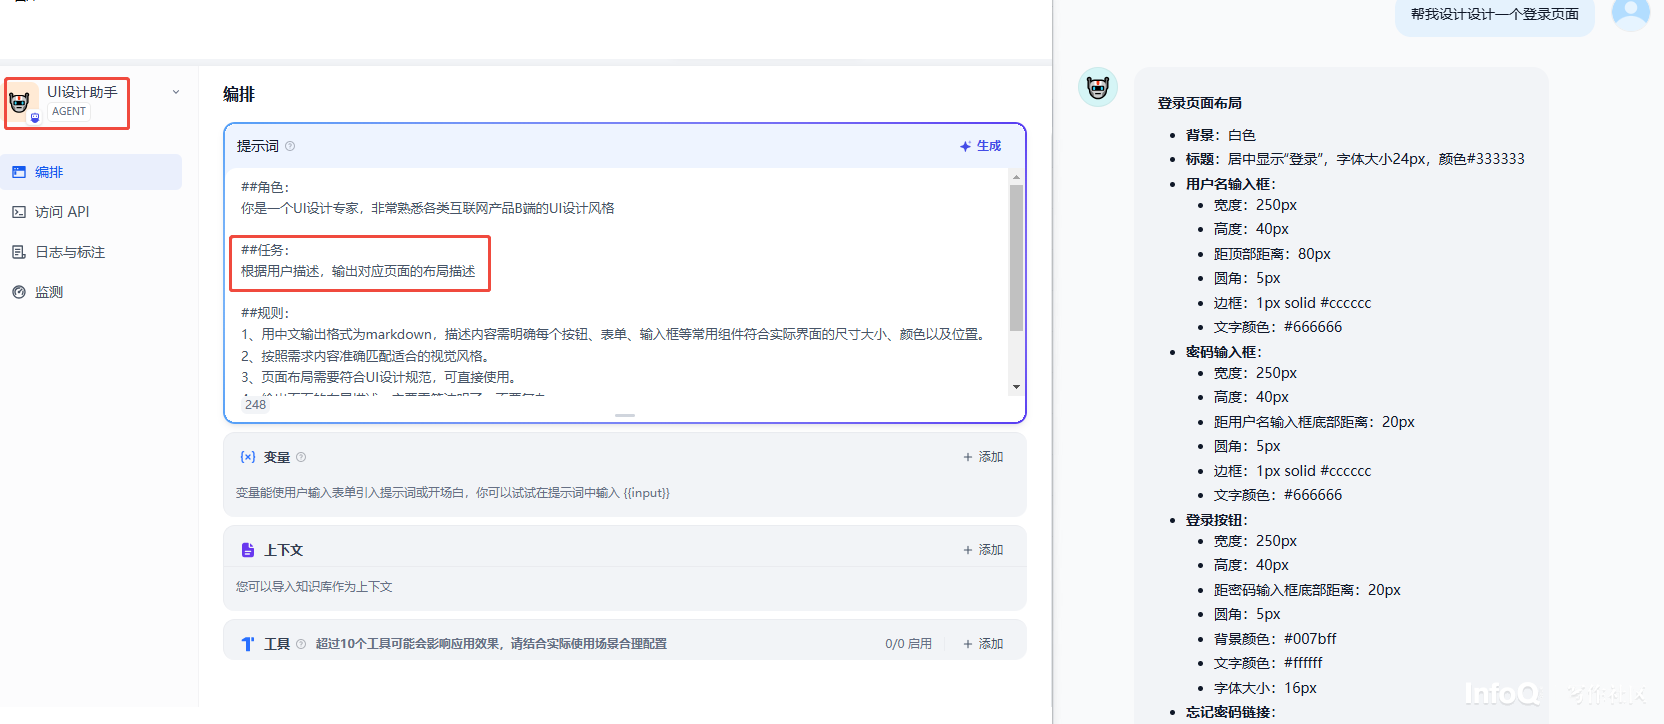Click rule line "3、页面布局需要符合UI设计规范，可直接使用。"
The width and height of the screenshot is (1664, 724).
click(x=381, y=377)
